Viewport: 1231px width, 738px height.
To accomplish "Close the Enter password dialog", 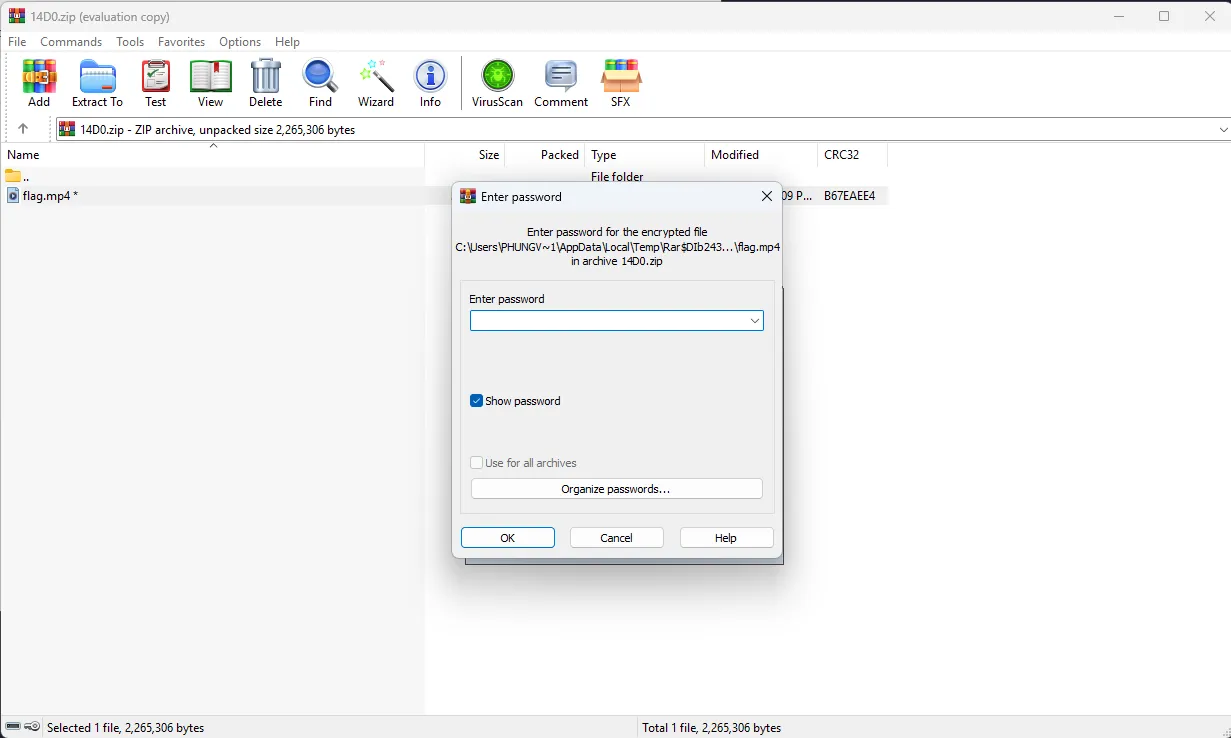I will click(x=767, y=197).
